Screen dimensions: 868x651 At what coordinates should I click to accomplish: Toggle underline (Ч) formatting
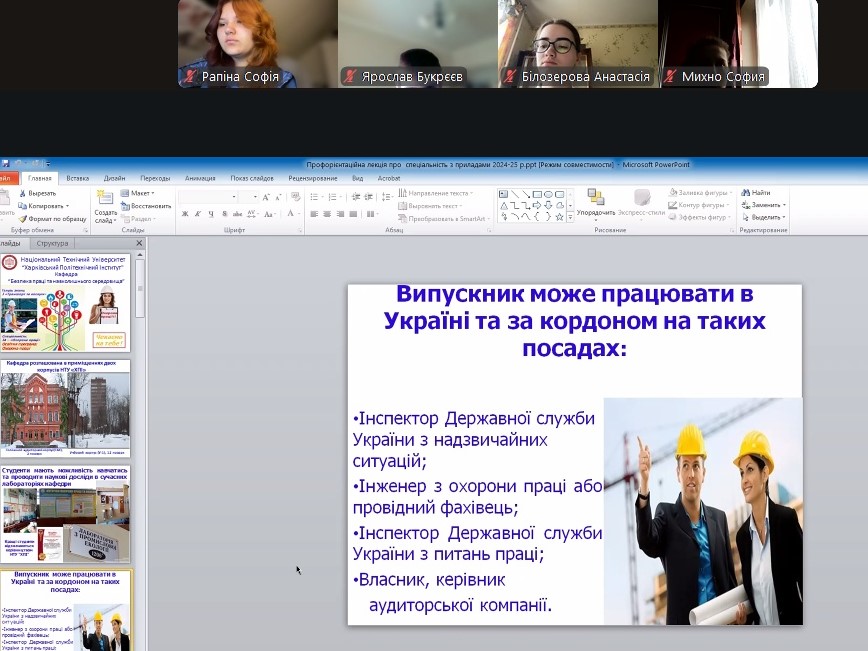click(211, 214)
